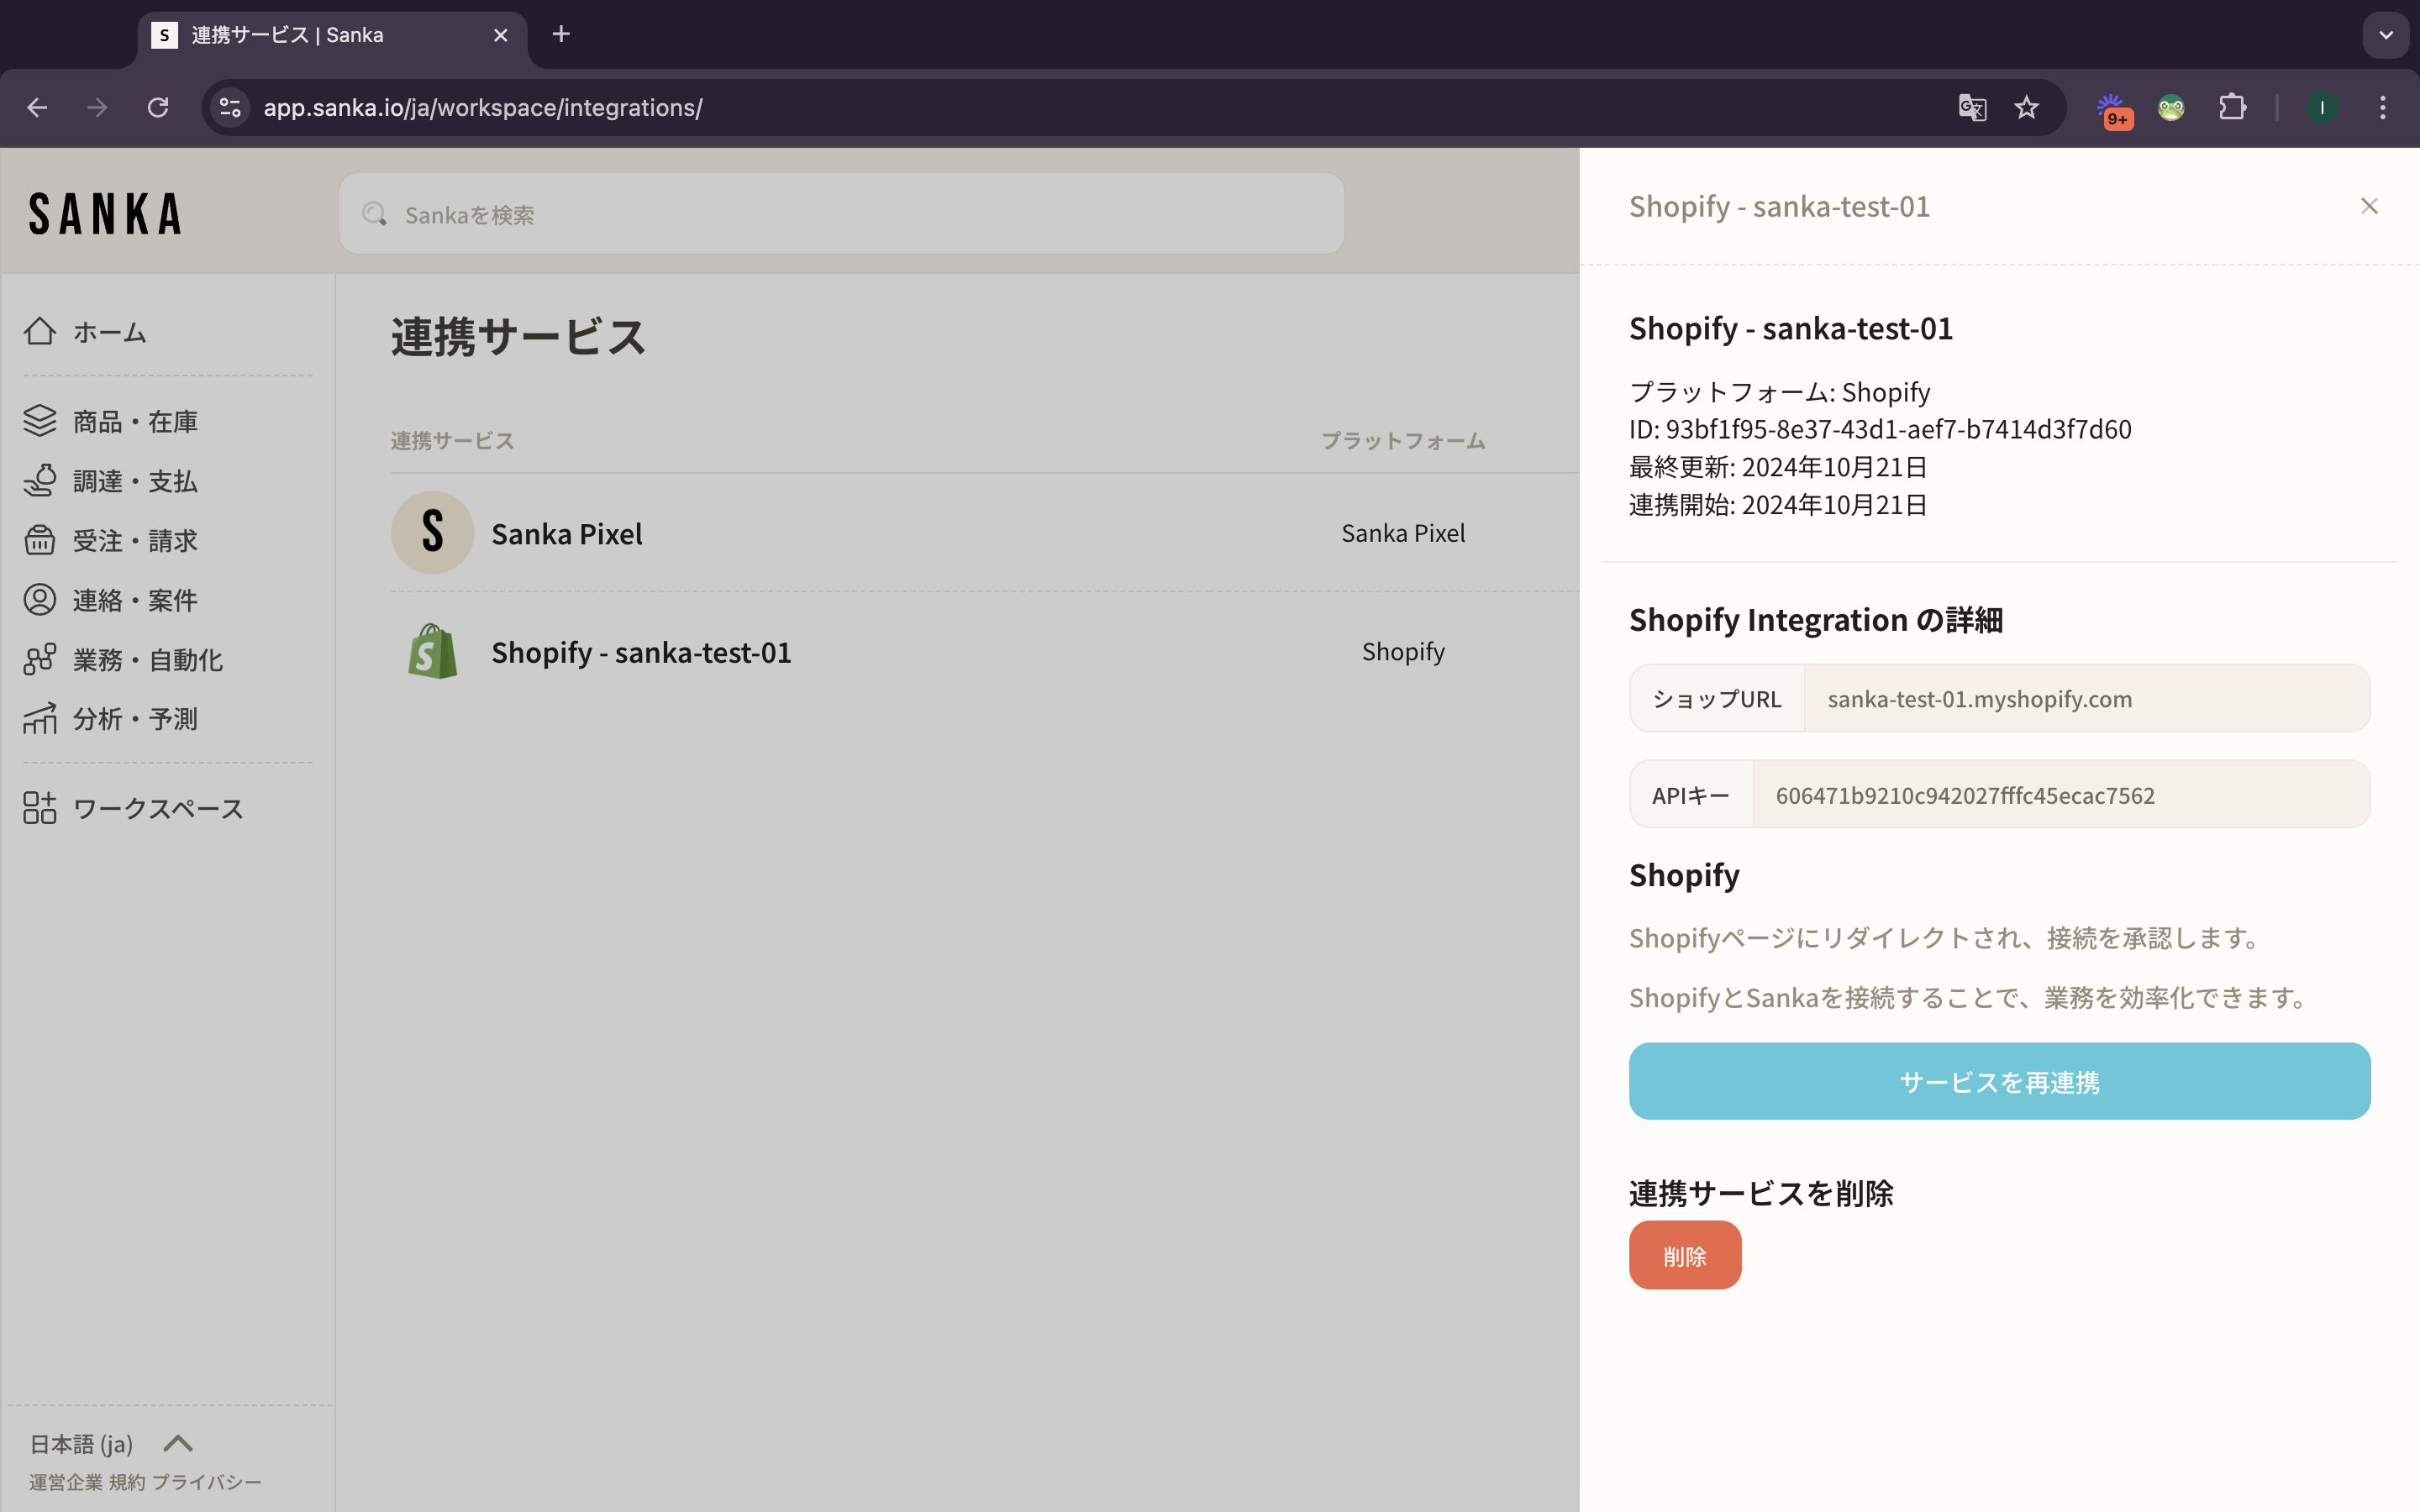Image resolution: width=2420 pixels, height=1512 pixels.
Task: Click the ホーム home icon in sidebar
Action: click(x=40, y=331)
